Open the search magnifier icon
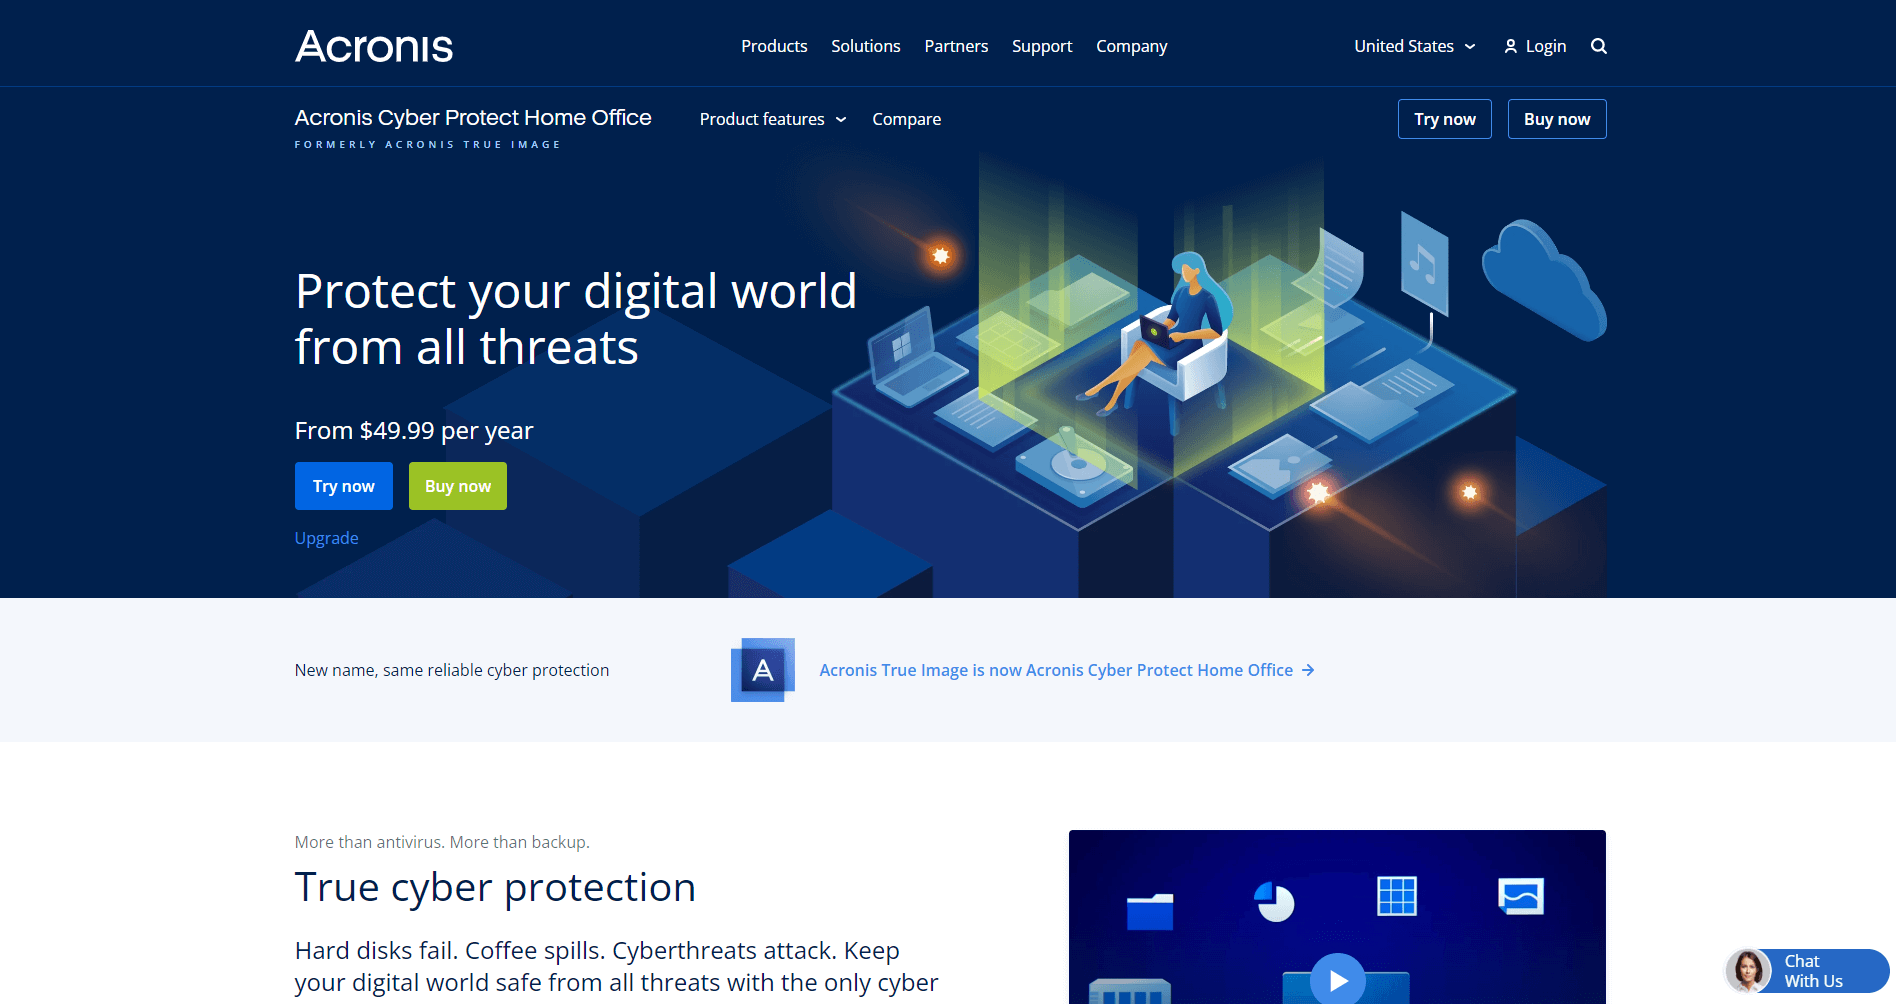 [x=1599, y=46]
